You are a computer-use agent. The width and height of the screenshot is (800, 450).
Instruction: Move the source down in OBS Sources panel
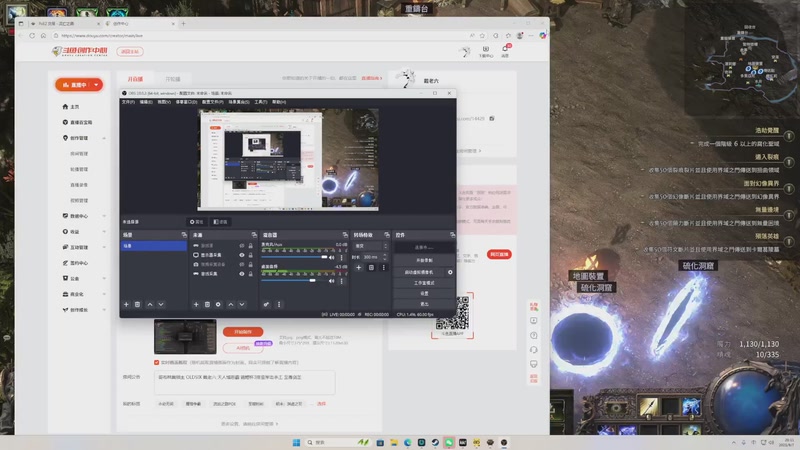click(x=242, y=305)
